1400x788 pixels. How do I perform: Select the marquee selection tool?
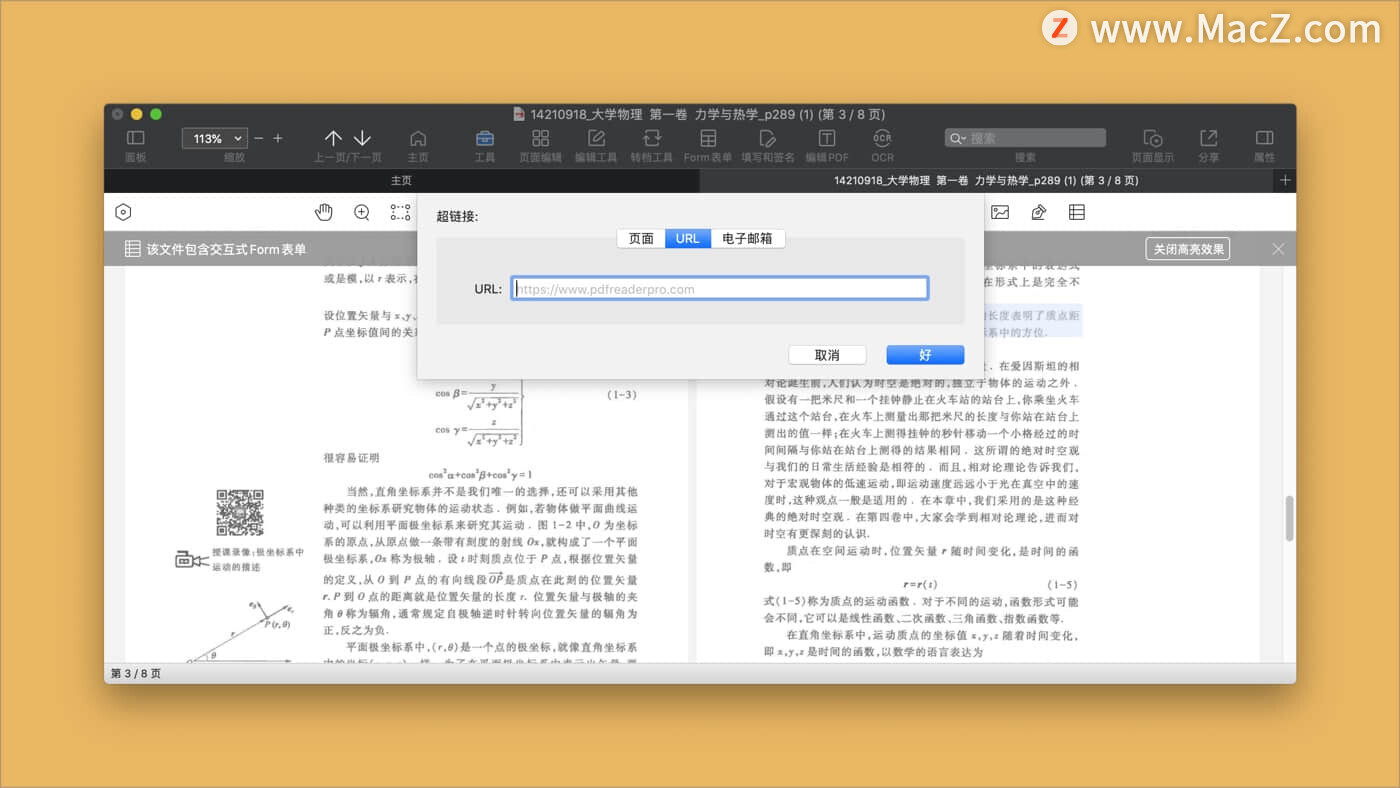(x=400, y=212)
